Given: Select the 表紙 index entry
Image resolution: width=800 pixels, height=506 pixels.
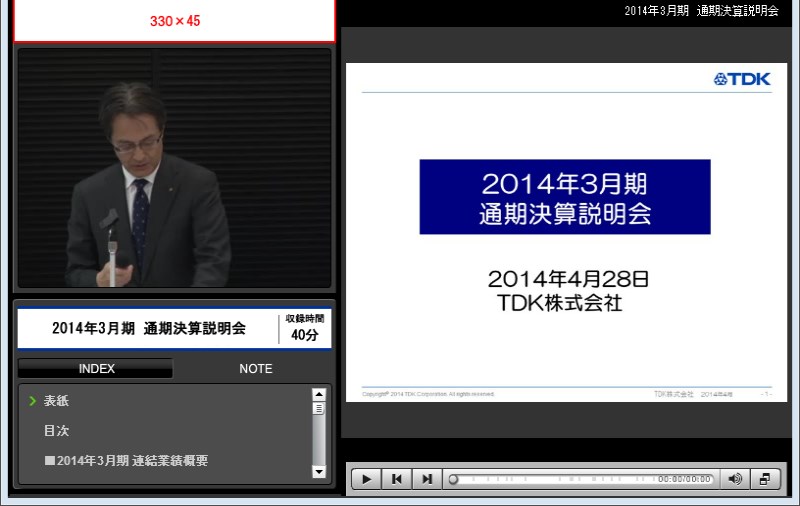Looking at the screenshot, I should 56,401.
